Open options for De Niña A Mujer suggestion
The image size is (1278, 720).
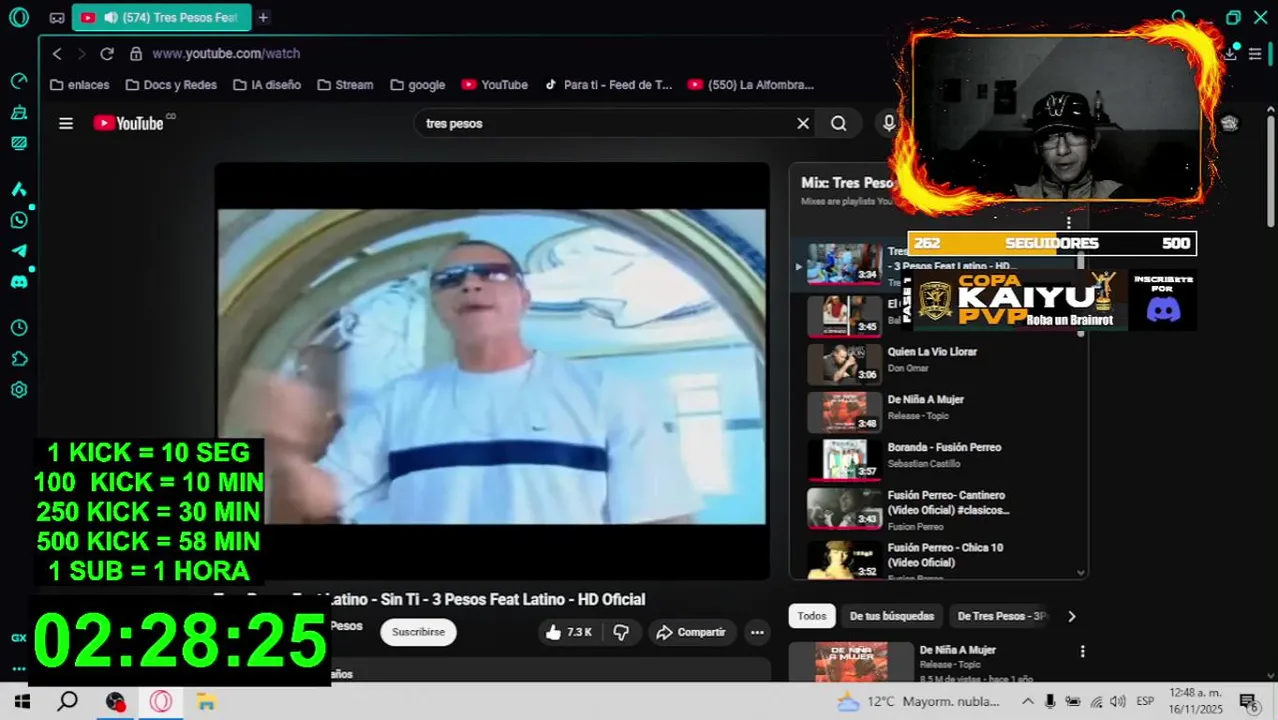[x=1082, y=651]
